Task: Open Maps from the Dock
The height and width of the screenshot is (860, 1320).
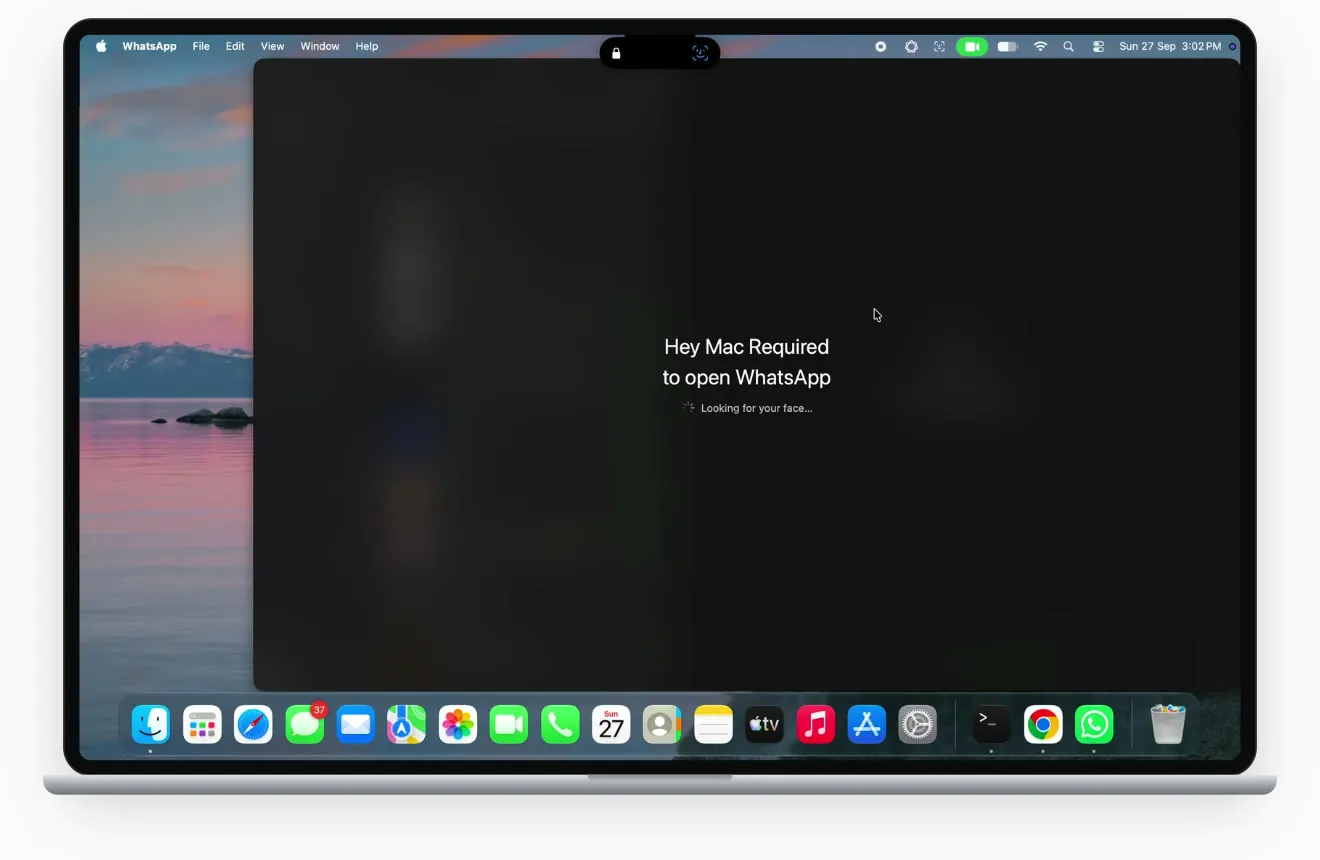Action: coord(407,725)
